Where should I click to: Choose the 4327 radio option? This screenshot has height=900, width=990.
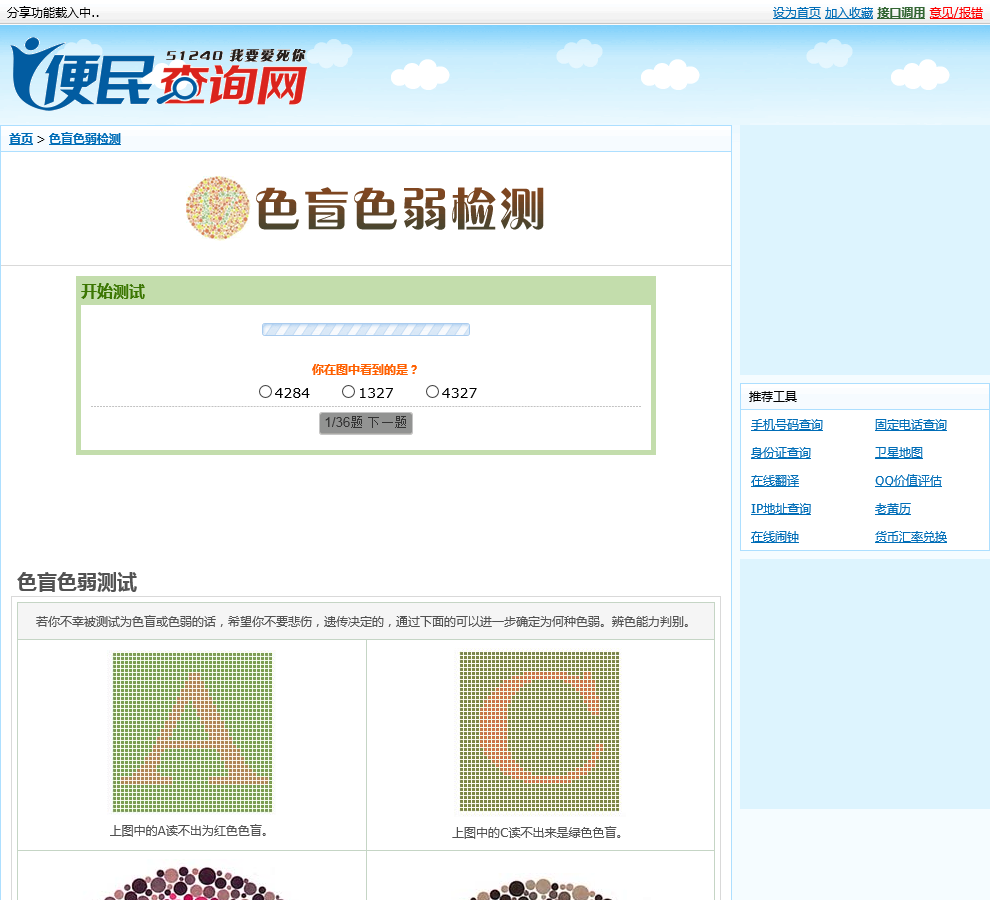[432, 392]
